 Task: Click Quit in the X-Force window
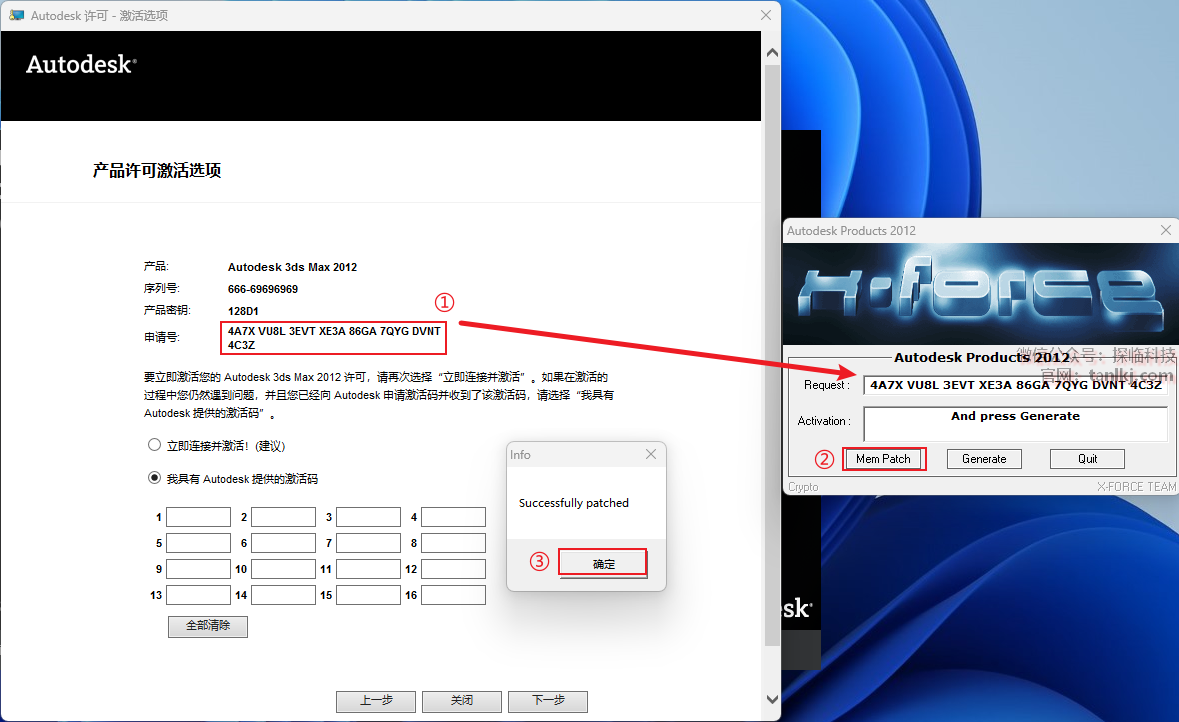coord(1087,459)
